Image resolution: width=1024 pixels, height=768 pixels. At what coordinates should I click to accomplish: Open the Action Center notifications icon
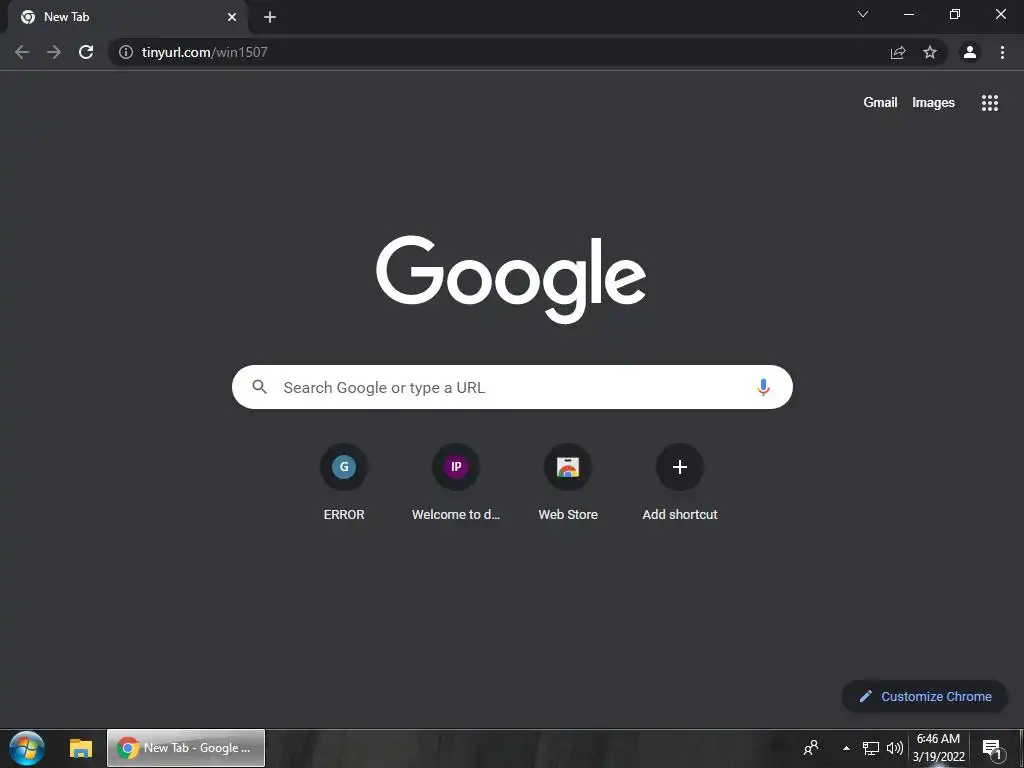coord(991,749)
